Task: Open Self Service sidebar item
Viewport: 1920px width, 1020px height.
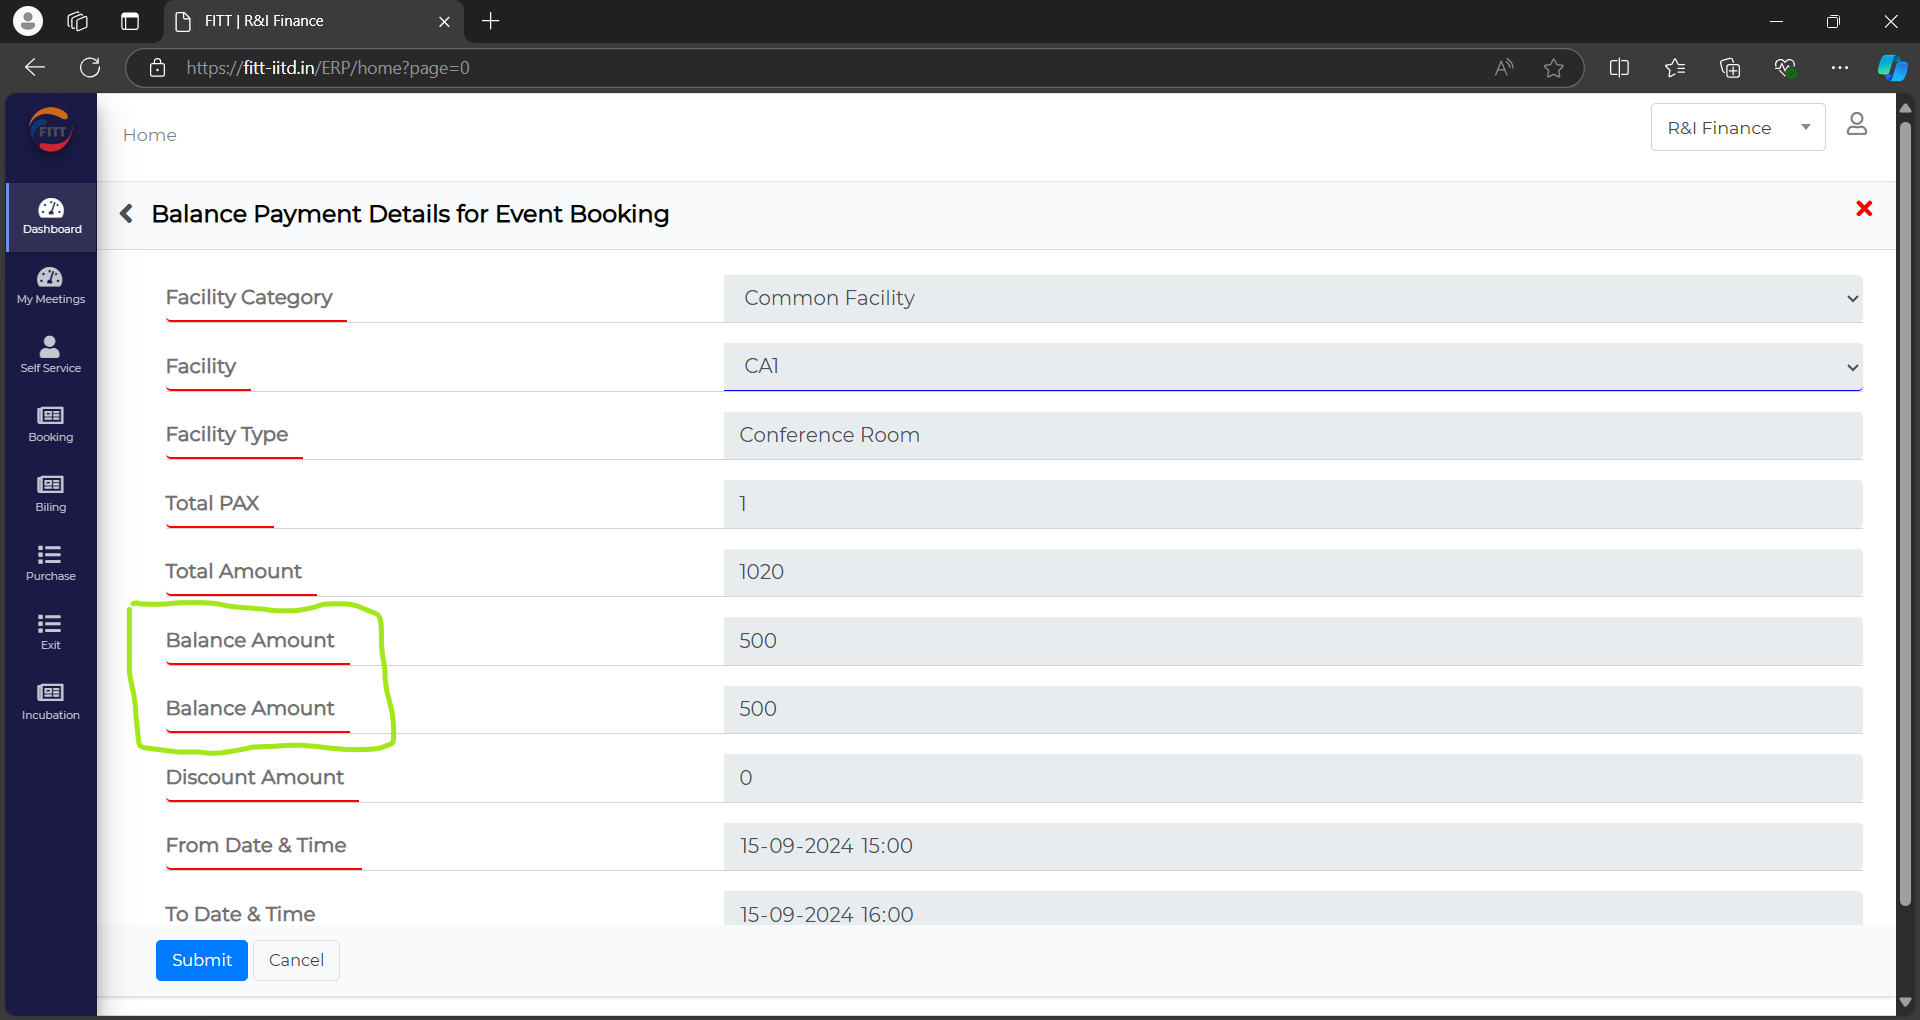Action: click(51, 354)
